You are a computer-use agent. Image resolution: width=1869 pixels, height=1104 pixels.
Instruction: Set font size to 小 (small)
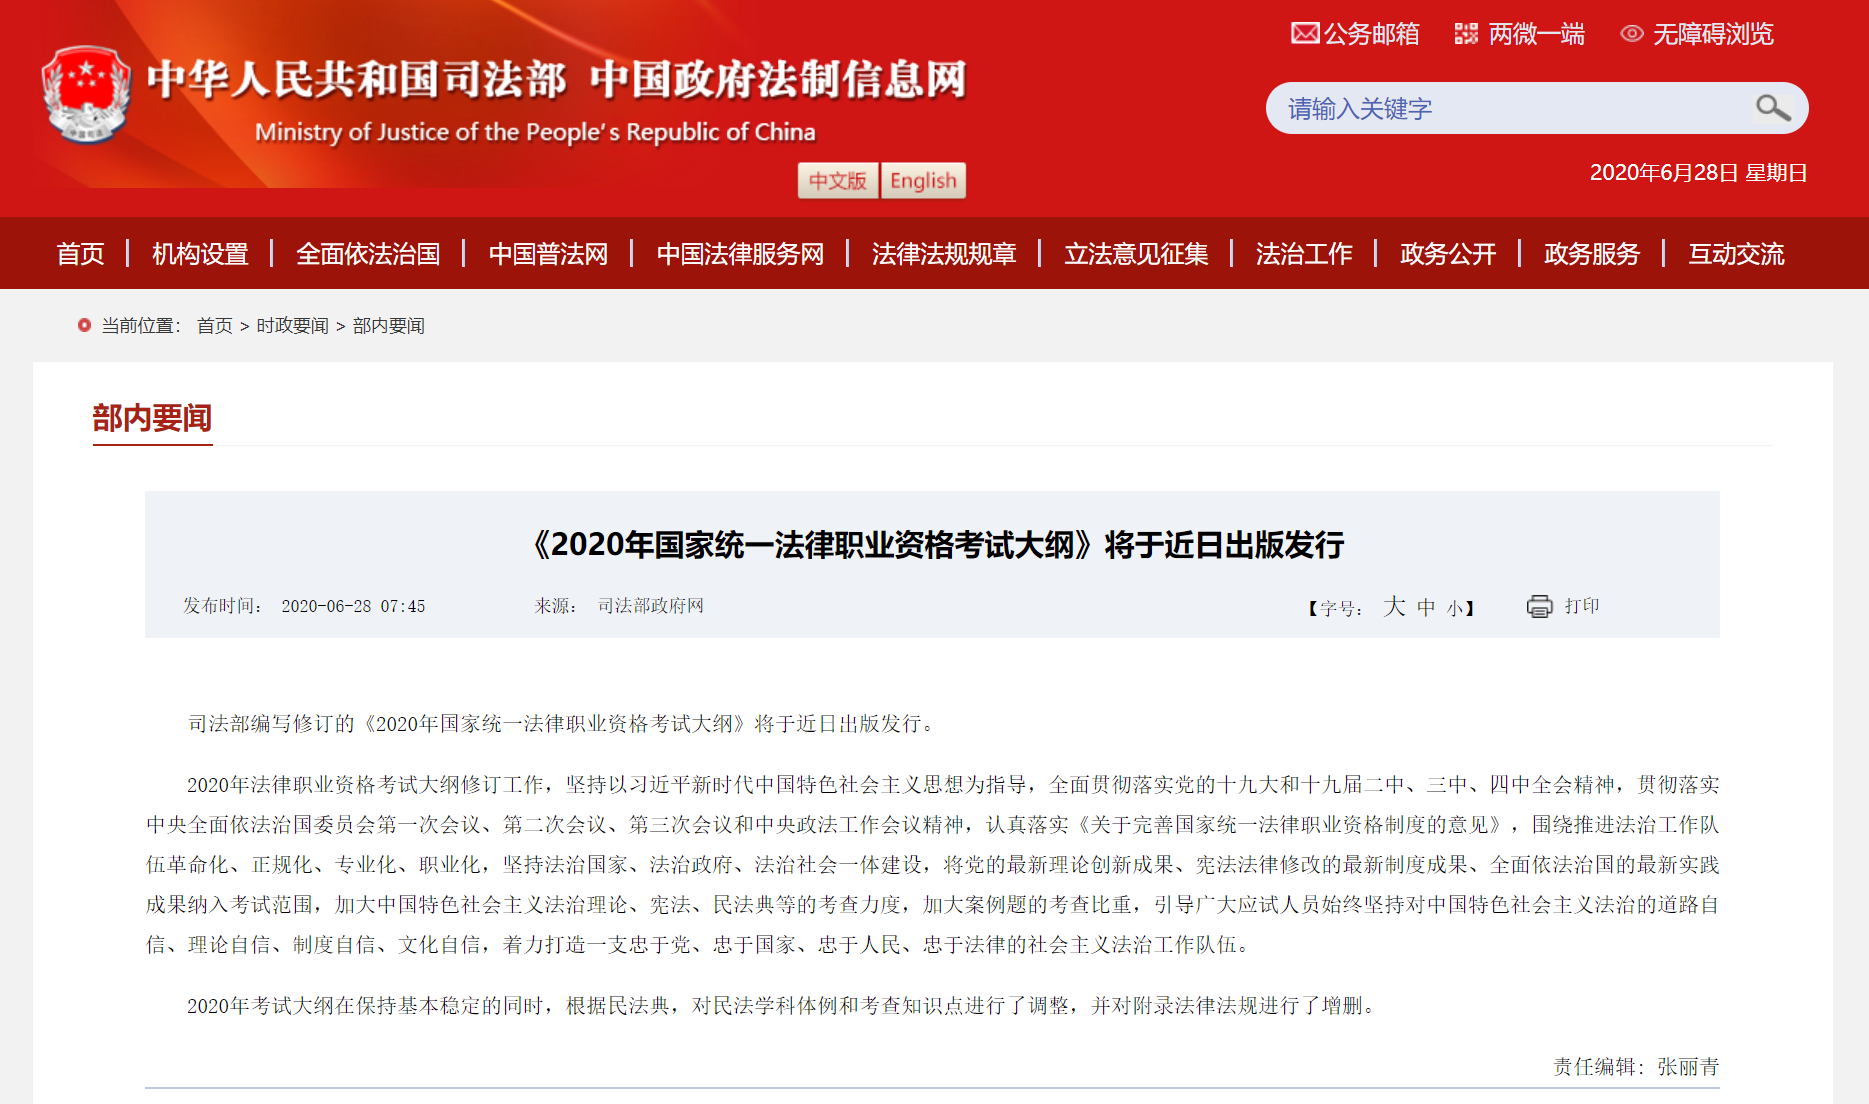[x=1454, y=608]
